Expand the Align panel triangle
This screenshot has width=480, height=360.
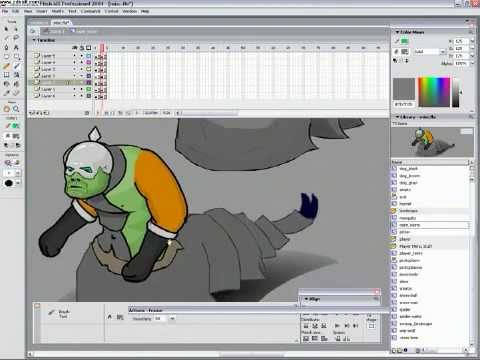[x=306, y=299]
